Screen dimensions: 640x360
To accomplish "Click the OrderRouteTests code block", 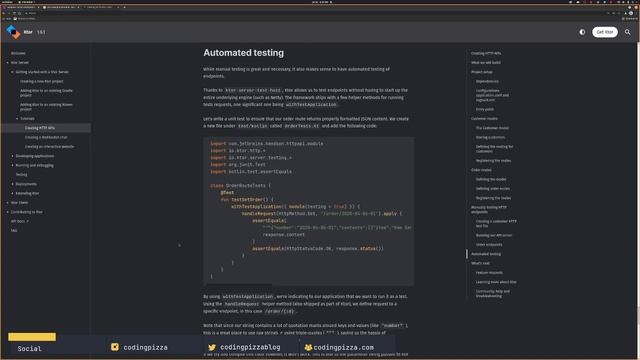I will coord(308,211).
